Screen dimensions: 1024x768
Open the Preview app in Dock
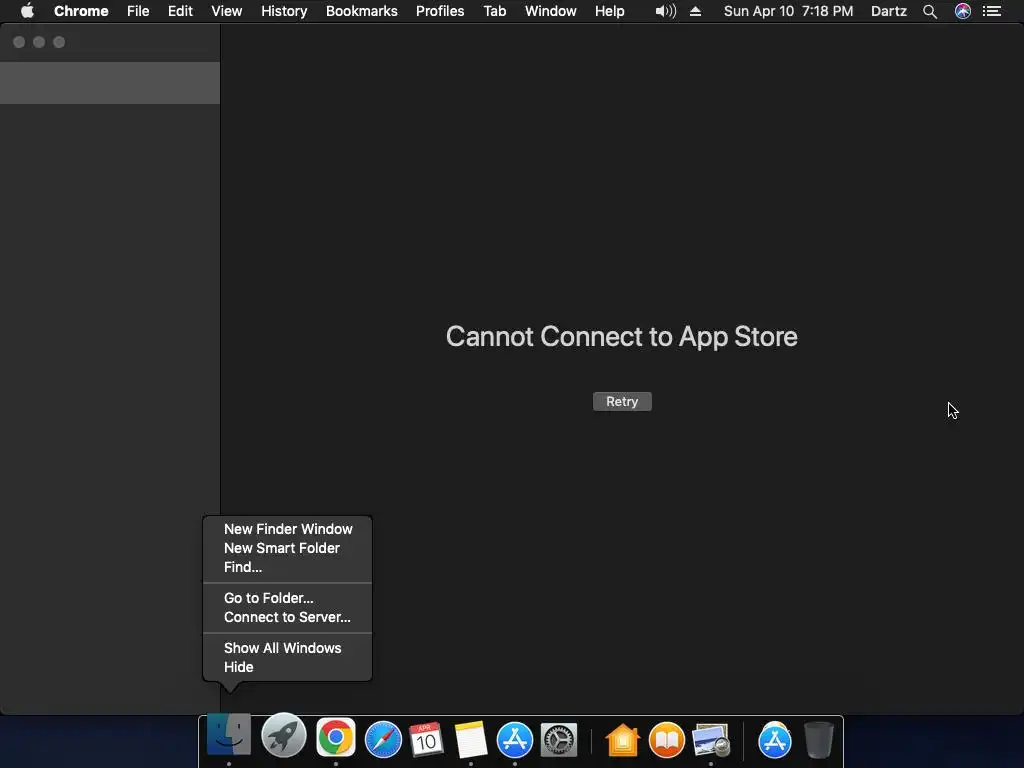coord(711,741)
